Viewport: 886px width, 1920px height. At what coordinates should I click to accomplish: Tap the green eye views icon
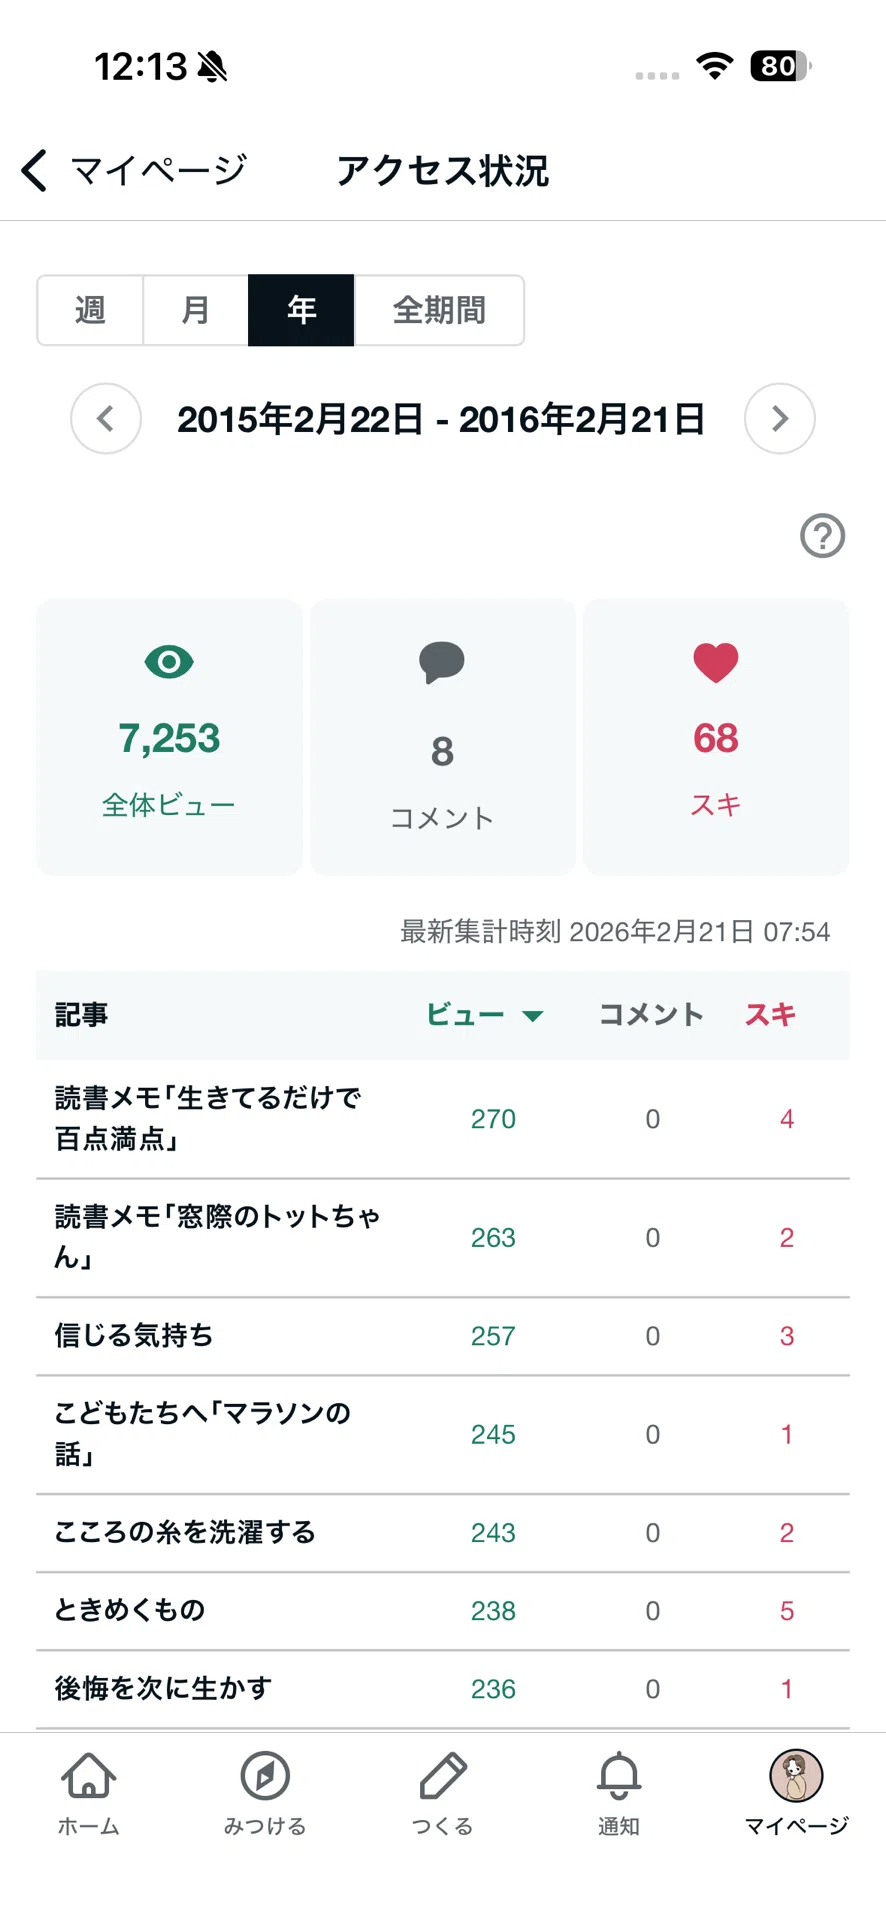tap(169, 662)
